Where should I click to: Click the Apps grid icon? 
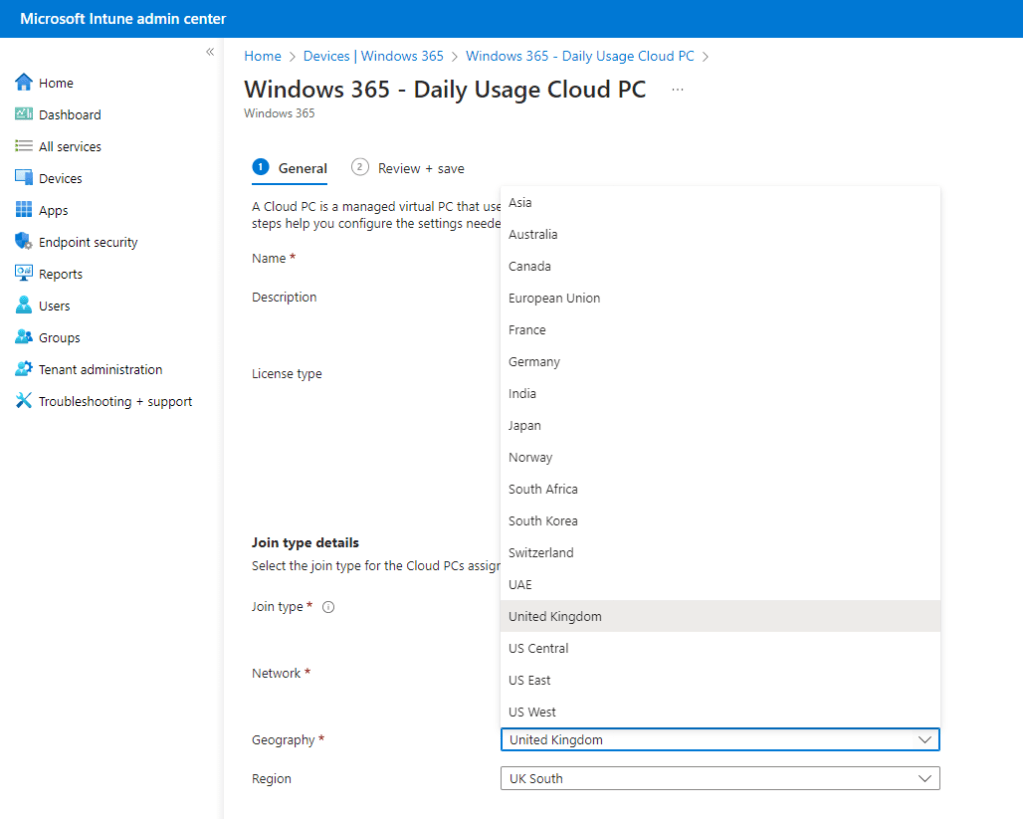24,210
